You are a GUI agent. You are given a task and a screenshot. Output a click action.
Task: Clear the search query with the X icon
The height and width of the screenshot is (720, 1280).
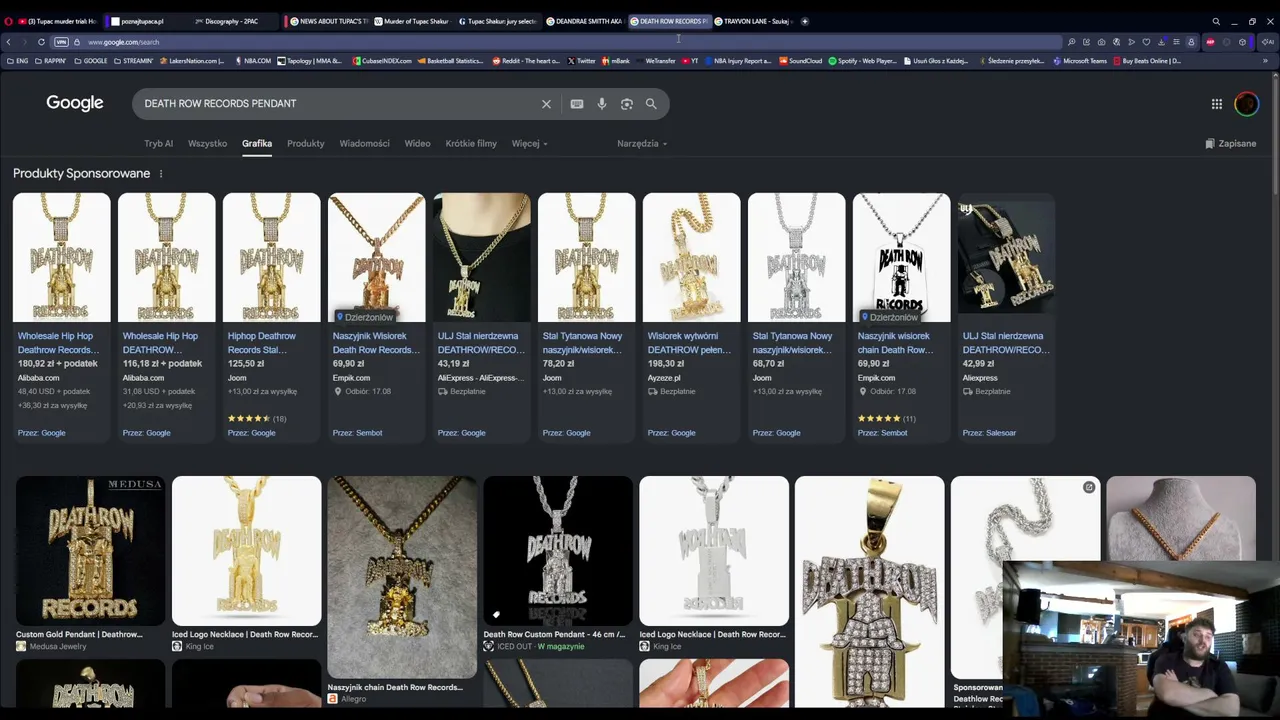(546, 104)
